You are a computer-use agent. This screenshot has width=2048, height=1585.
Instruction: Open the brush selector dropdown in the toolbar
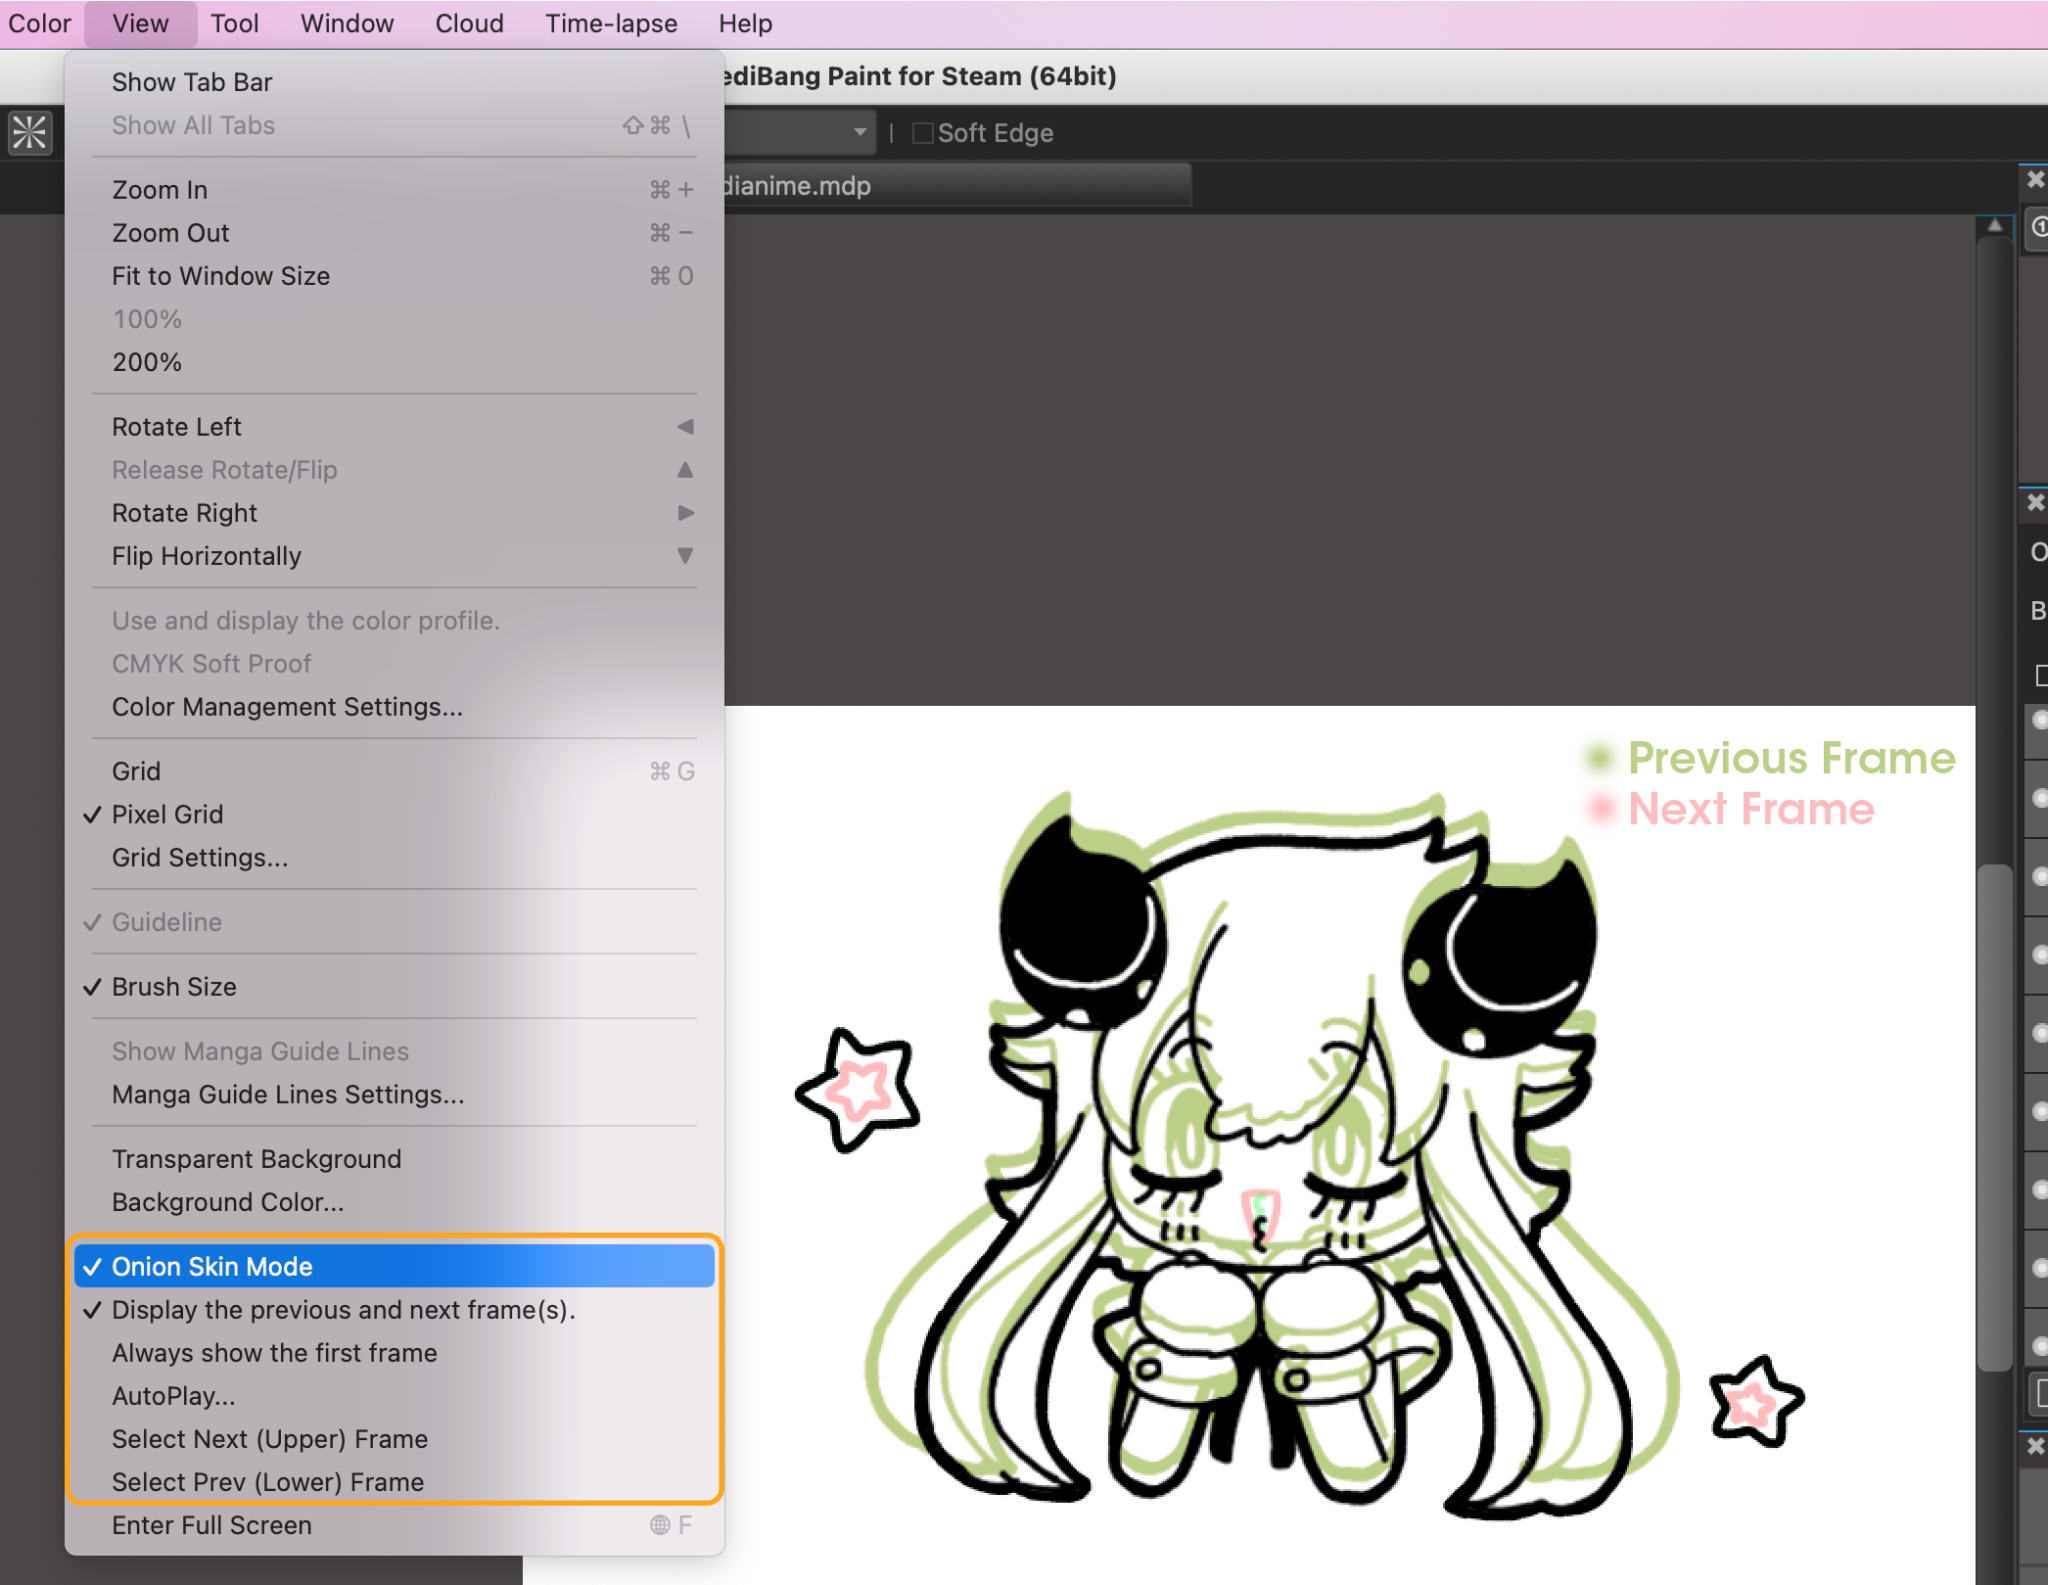861,132
